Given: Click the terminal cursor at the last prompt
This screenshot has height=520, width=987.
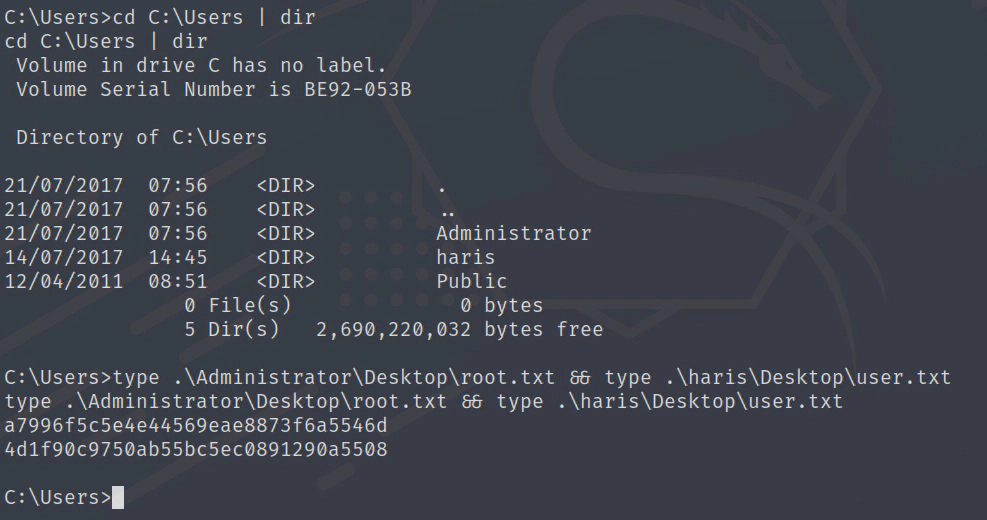Looking at the screenshot, I should pos(118,497).
